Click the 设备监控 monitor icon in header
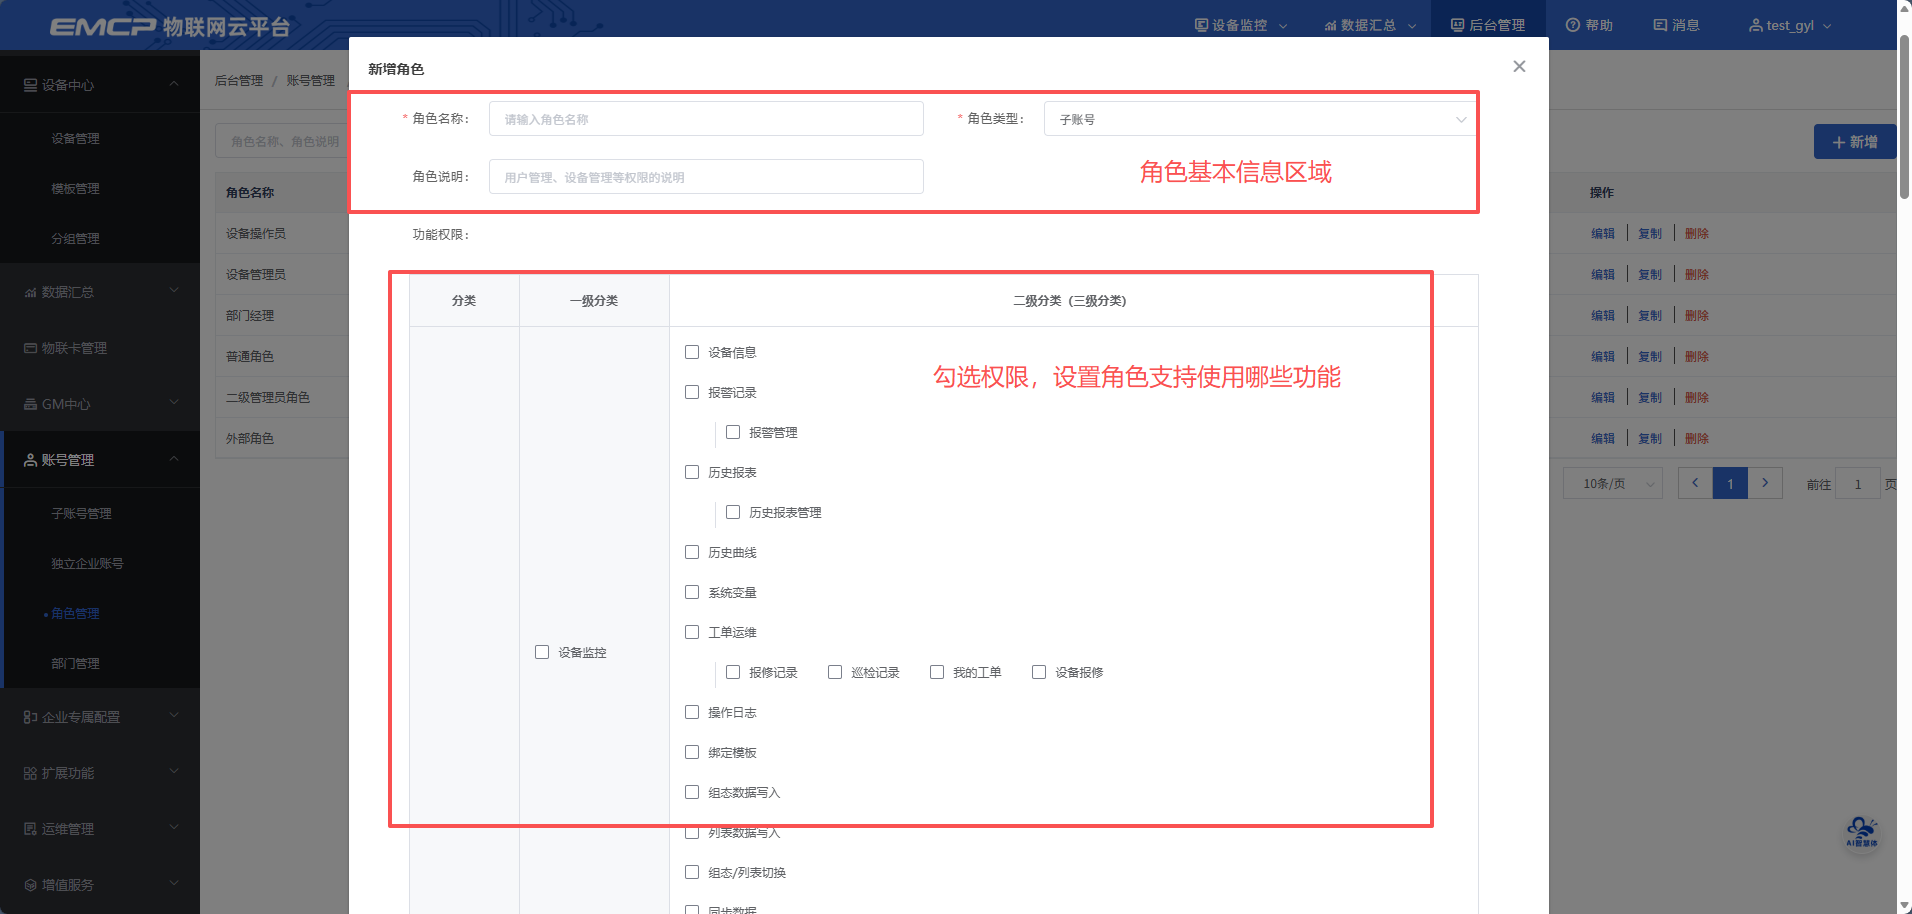This screenshot has width=1912, height=914. (1201, 25)
